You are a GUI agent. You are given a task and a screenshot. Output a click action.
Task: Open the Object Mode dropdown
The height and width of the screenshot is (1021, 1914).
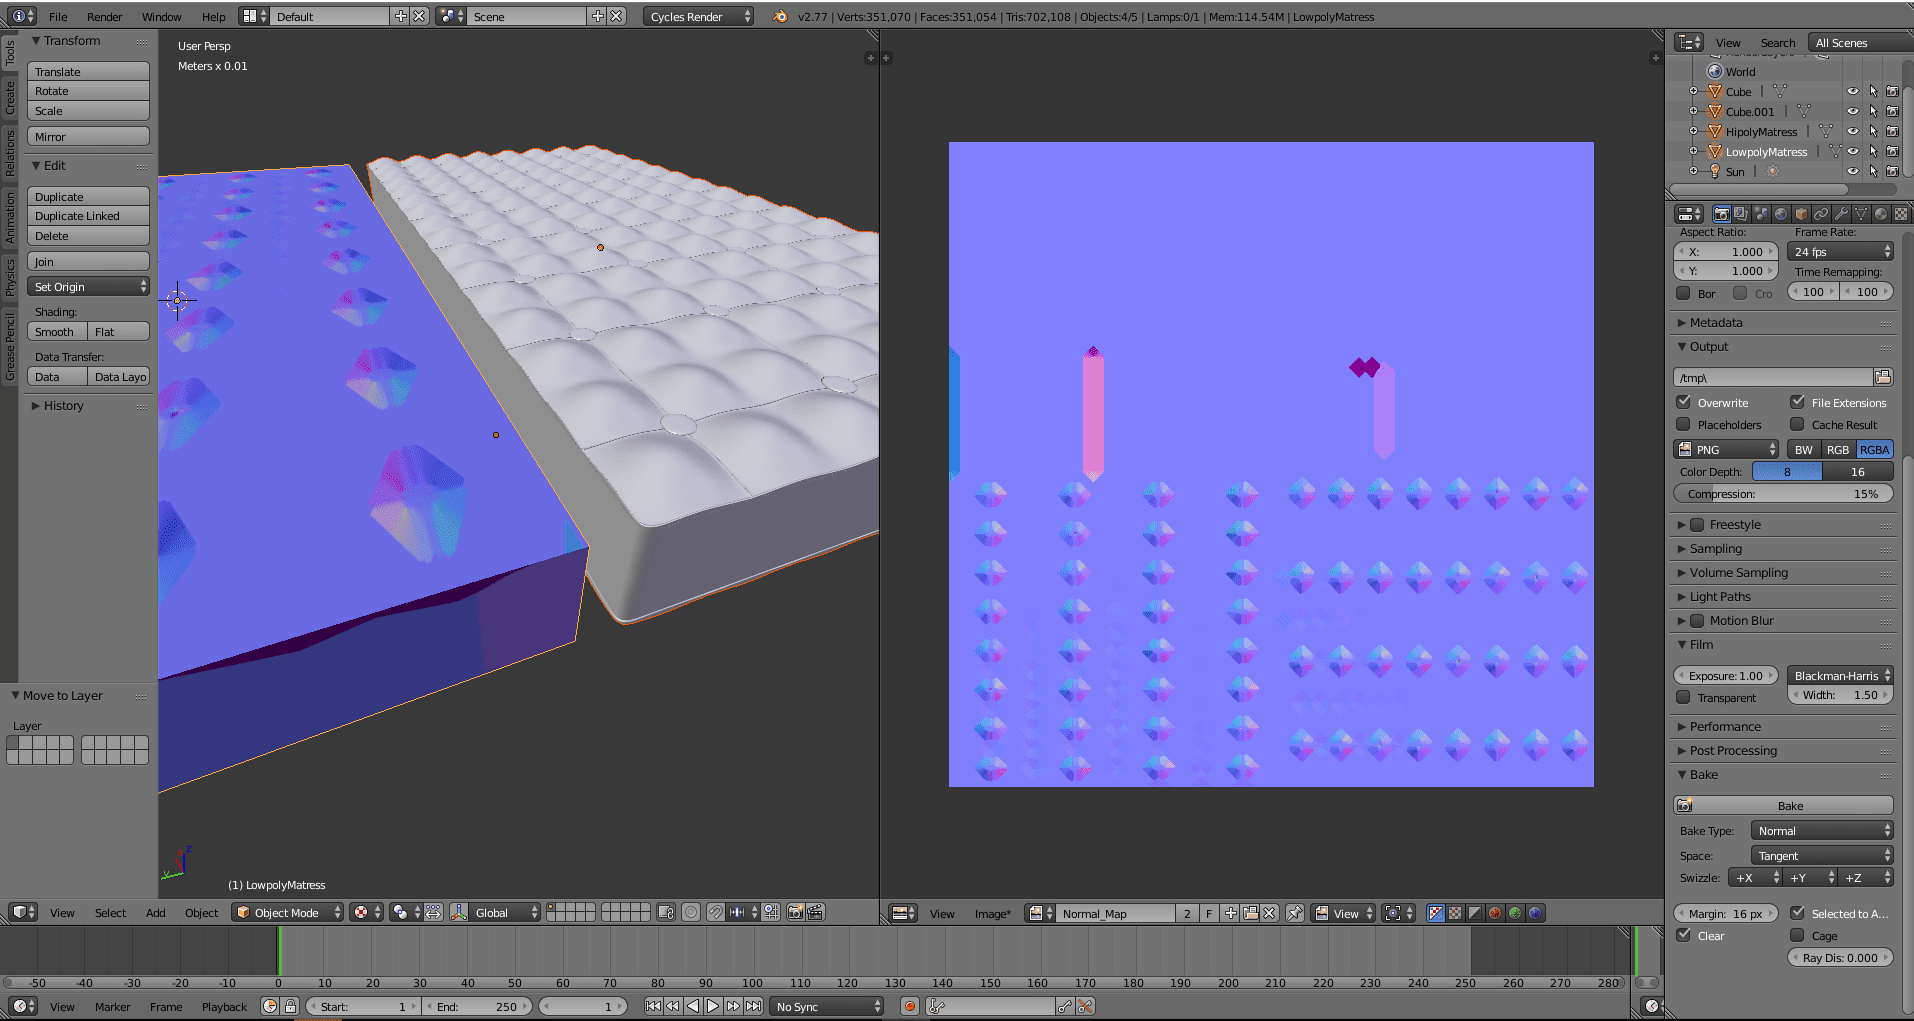(x=288, y=912)
